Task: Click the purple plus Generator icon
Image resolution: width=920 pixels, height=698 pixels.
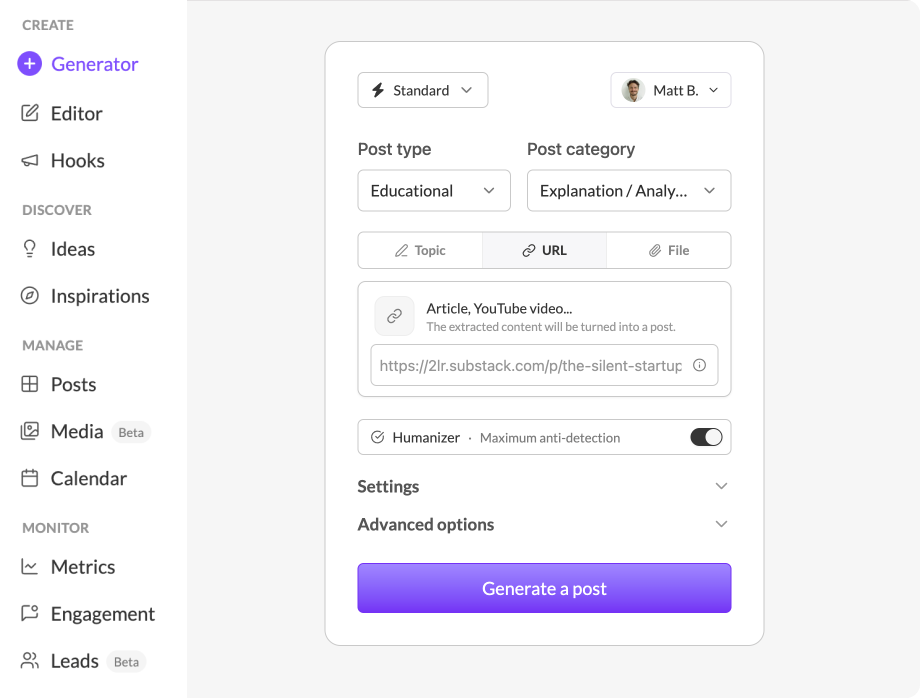Action: click(x=29, y=64)
